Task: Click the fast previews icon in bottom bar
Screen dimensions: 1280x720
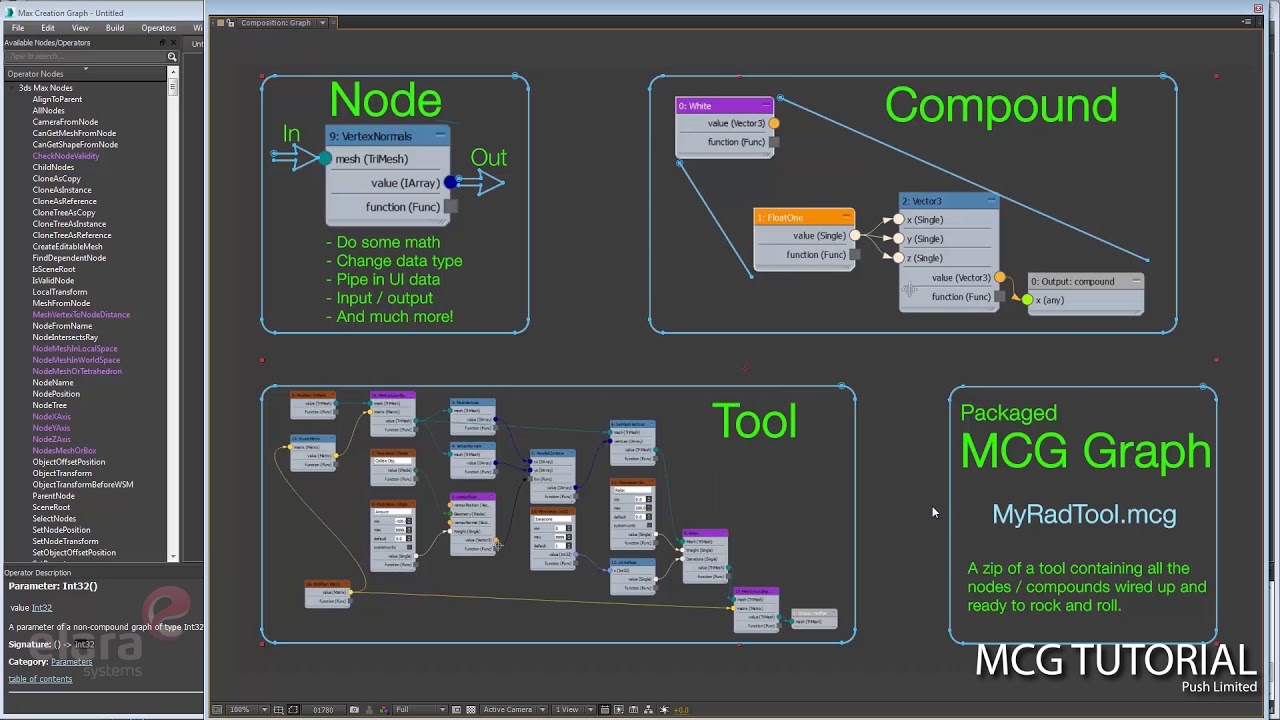Action: coord(619,710)
